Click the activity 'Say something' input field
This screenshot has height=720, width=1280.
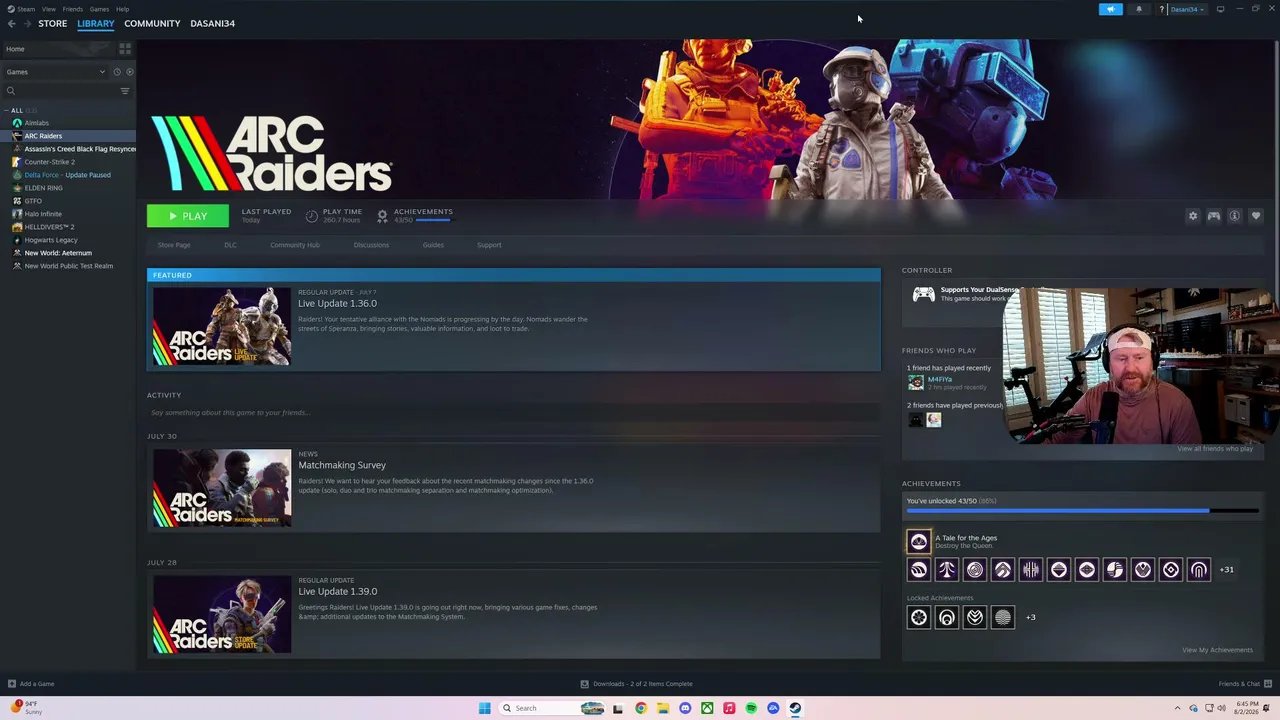click(513, 412)
